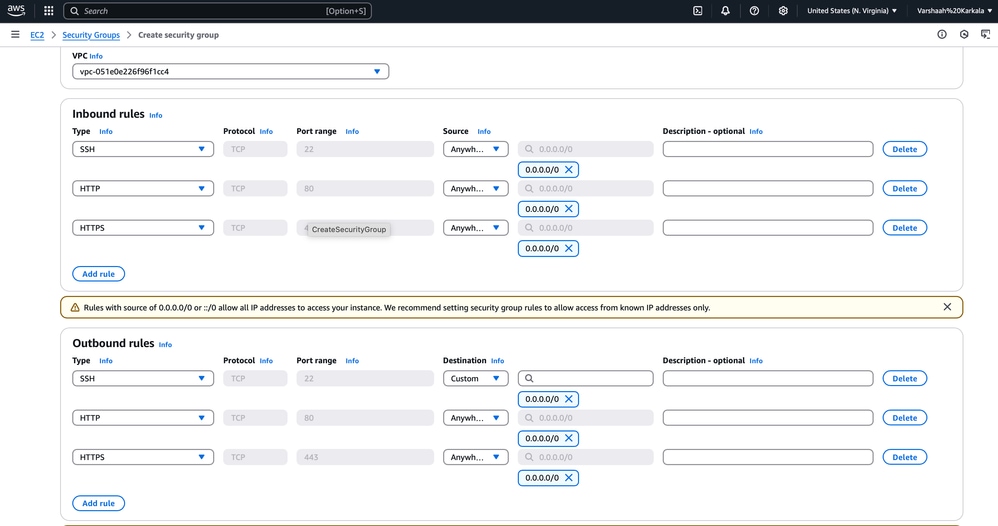
Task: Remove 0.0.0.0/0 from outbound HTTP rule
Action: point(568,438)
